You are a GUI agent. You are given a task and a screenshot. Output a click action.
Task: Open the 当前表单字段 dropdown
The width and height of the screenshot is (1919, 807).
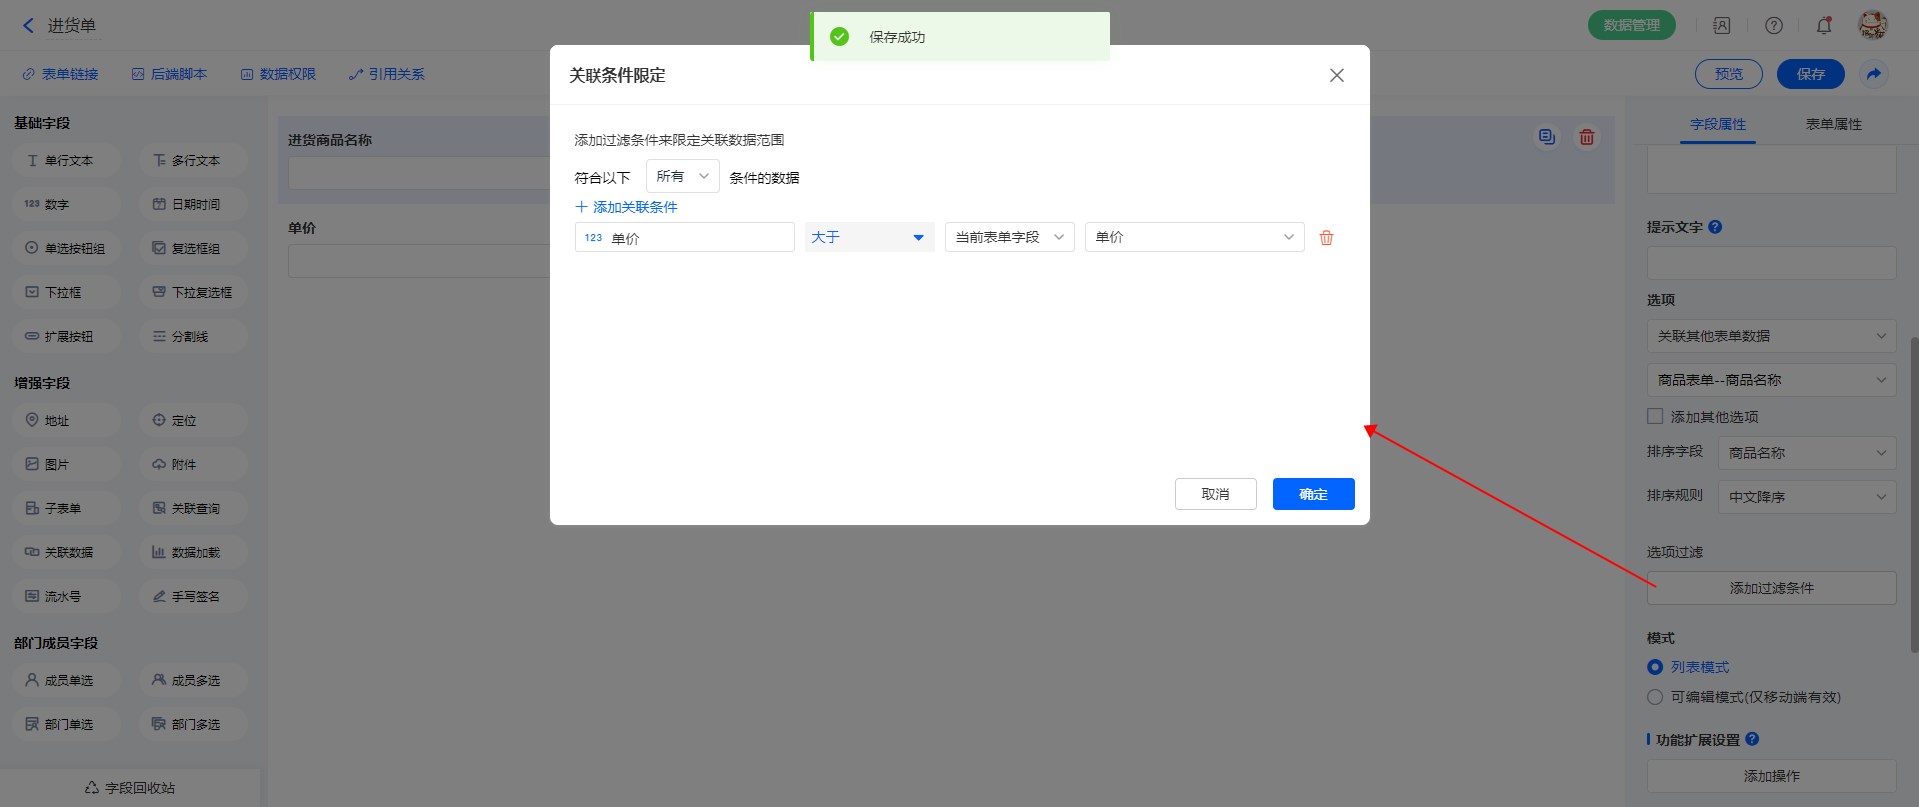[x=1009, y=238]
